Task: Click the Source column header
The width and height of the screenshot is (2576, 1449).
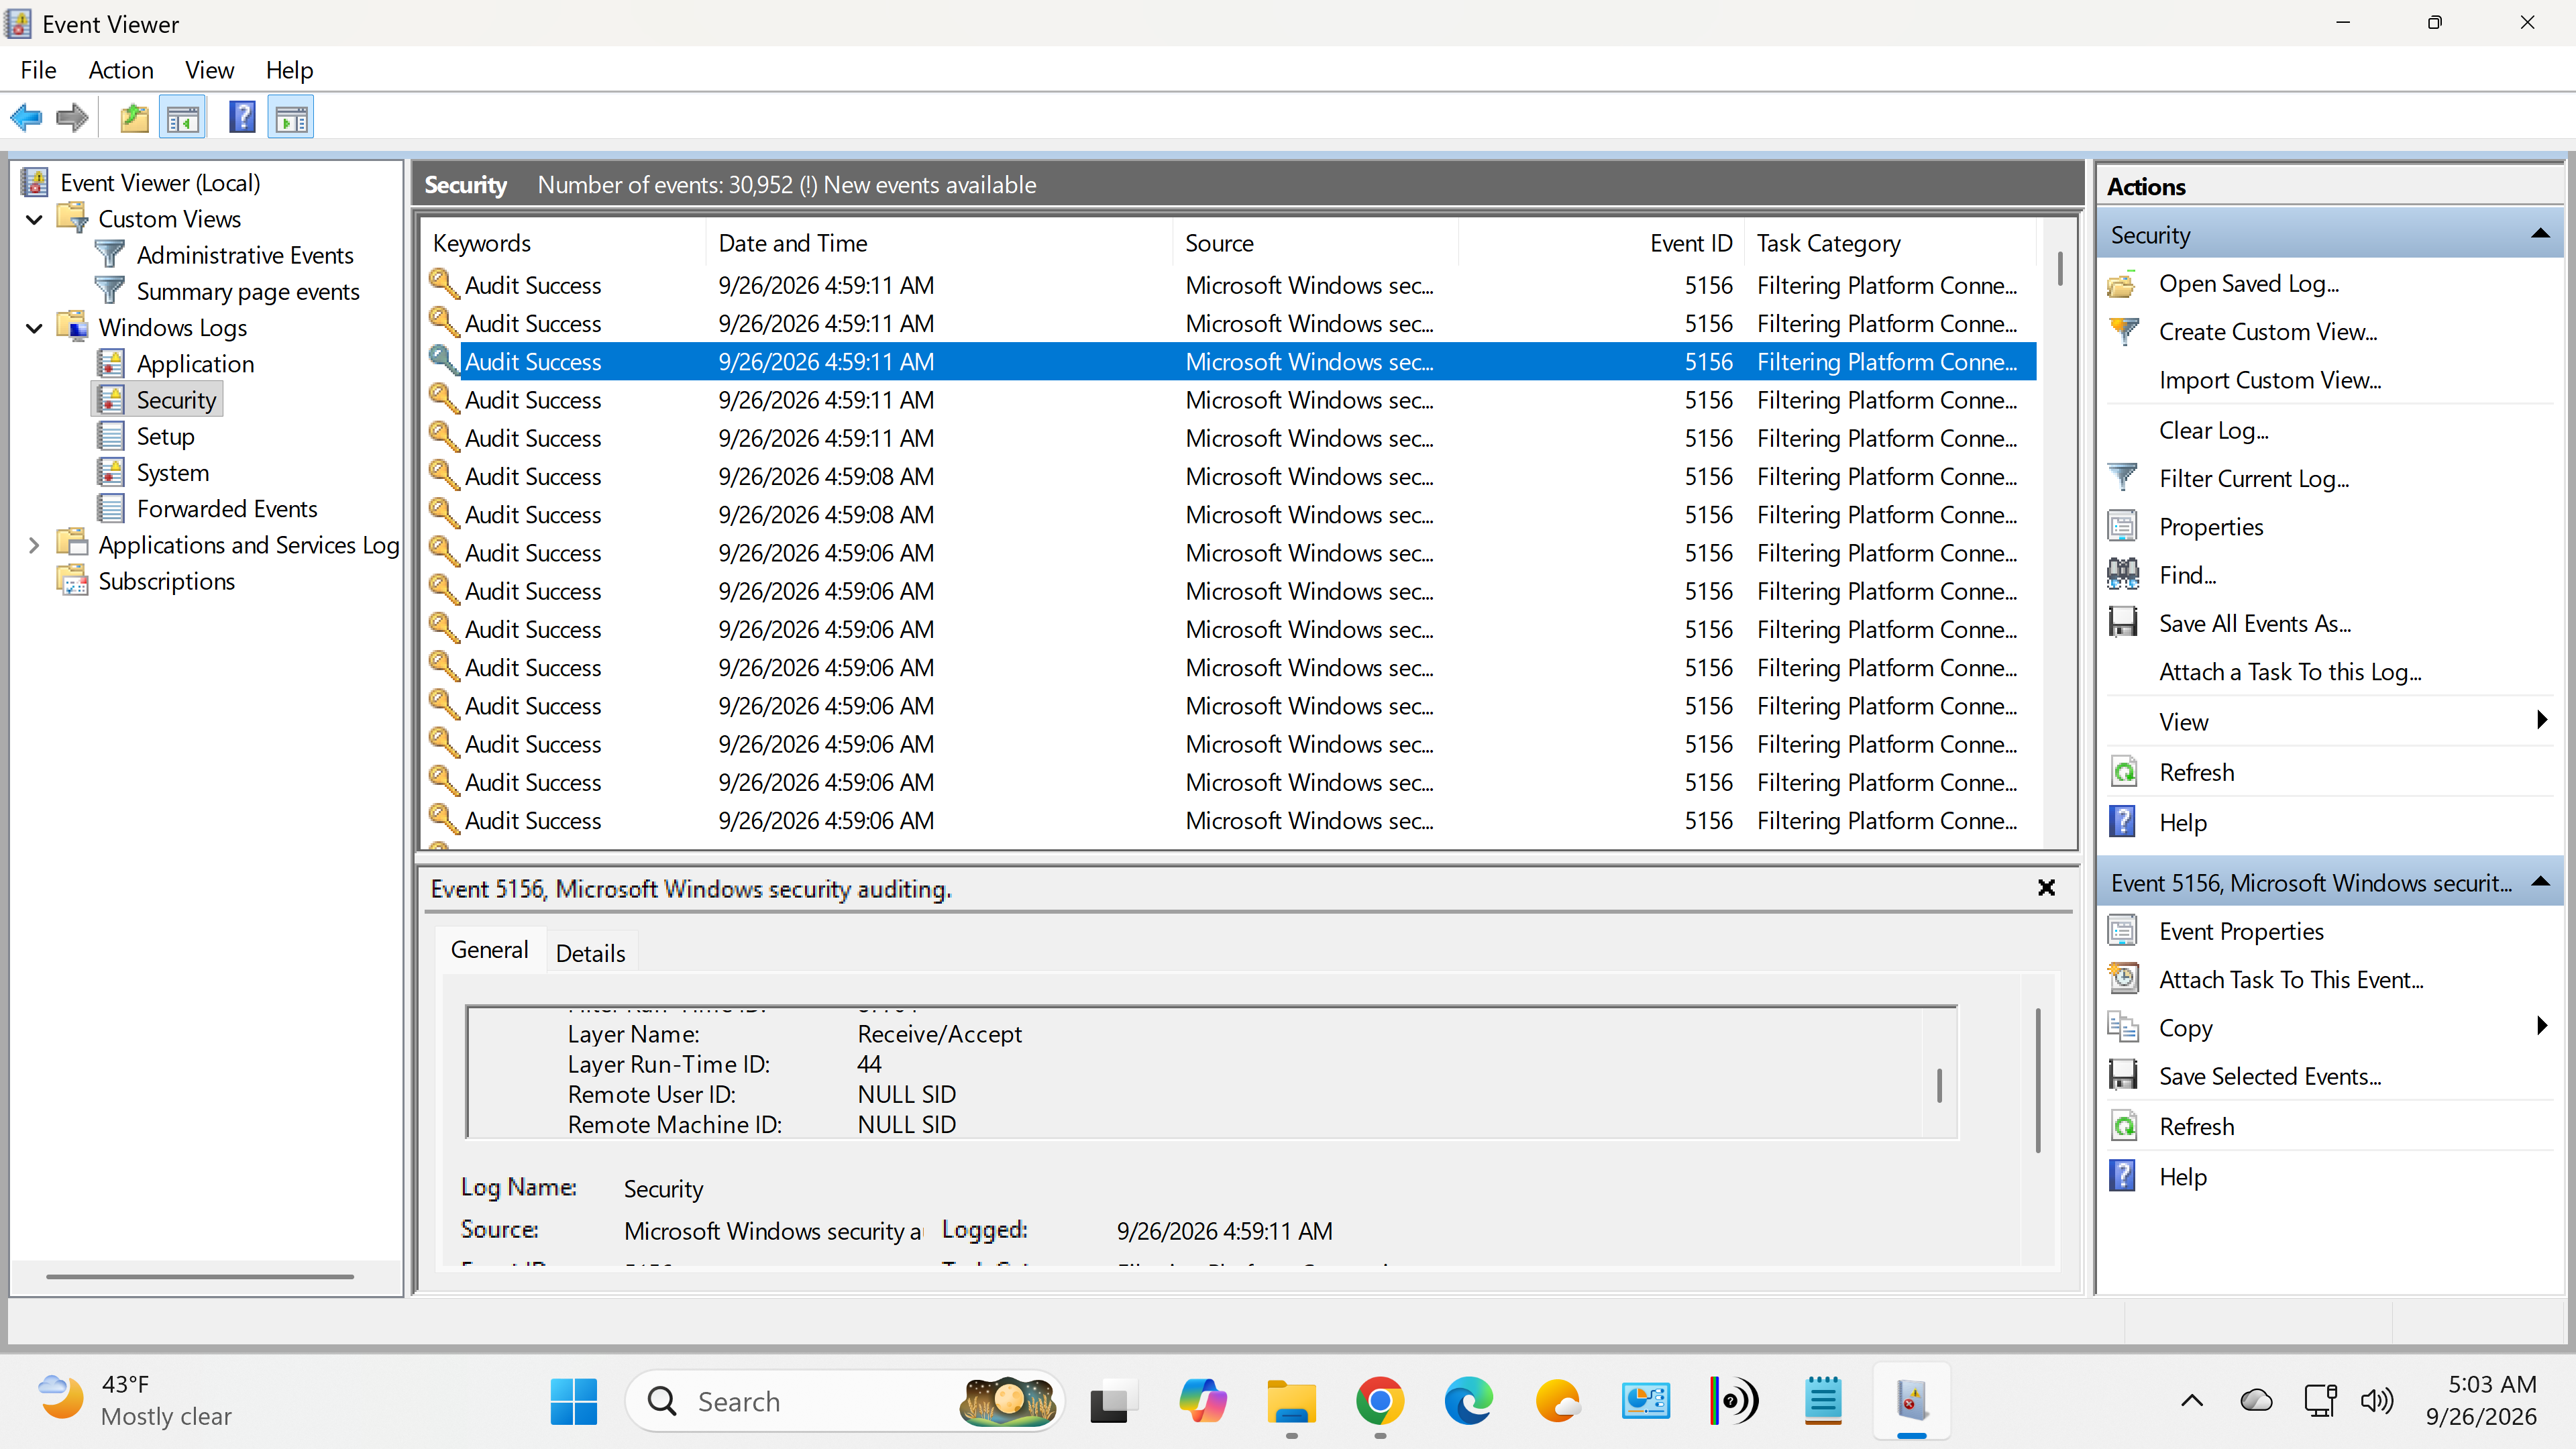Action: pyautogui.click(x=1314, y=243)
